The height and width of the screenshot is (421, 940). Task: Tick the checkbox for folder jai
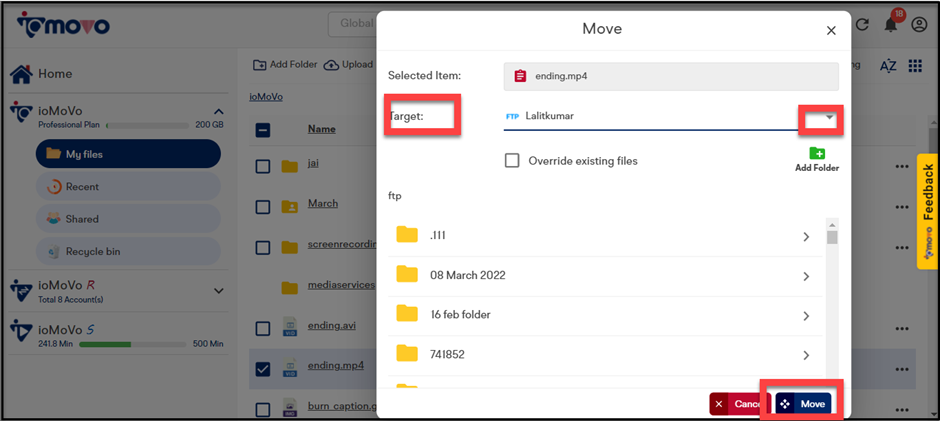pyautogui.click(x=263, y=166)
